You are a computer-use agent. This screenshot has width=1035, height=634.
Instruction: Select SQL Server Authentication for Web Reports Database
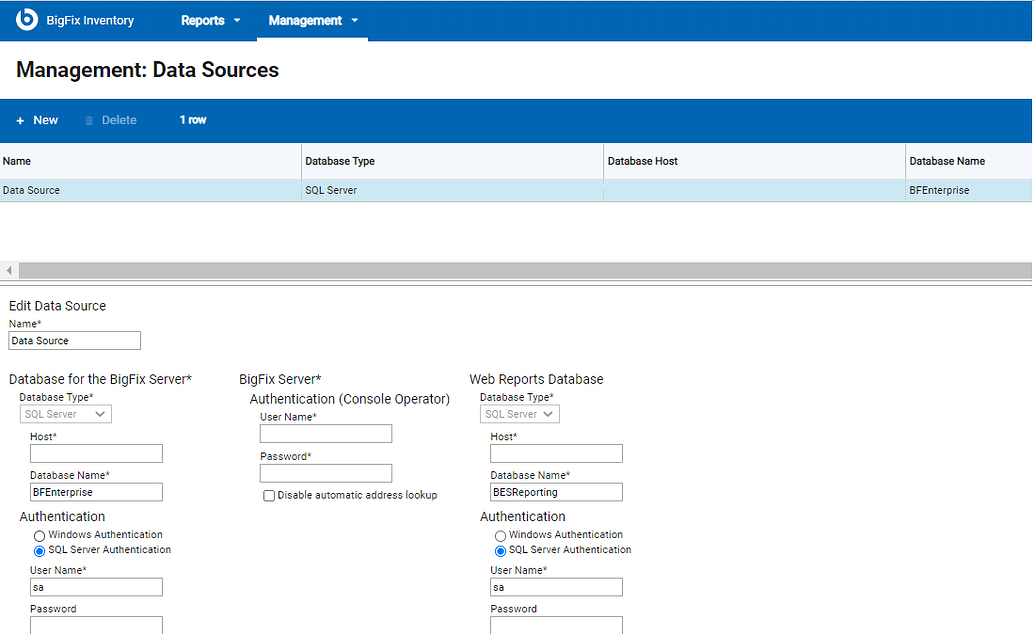click(x=500, y=550)
